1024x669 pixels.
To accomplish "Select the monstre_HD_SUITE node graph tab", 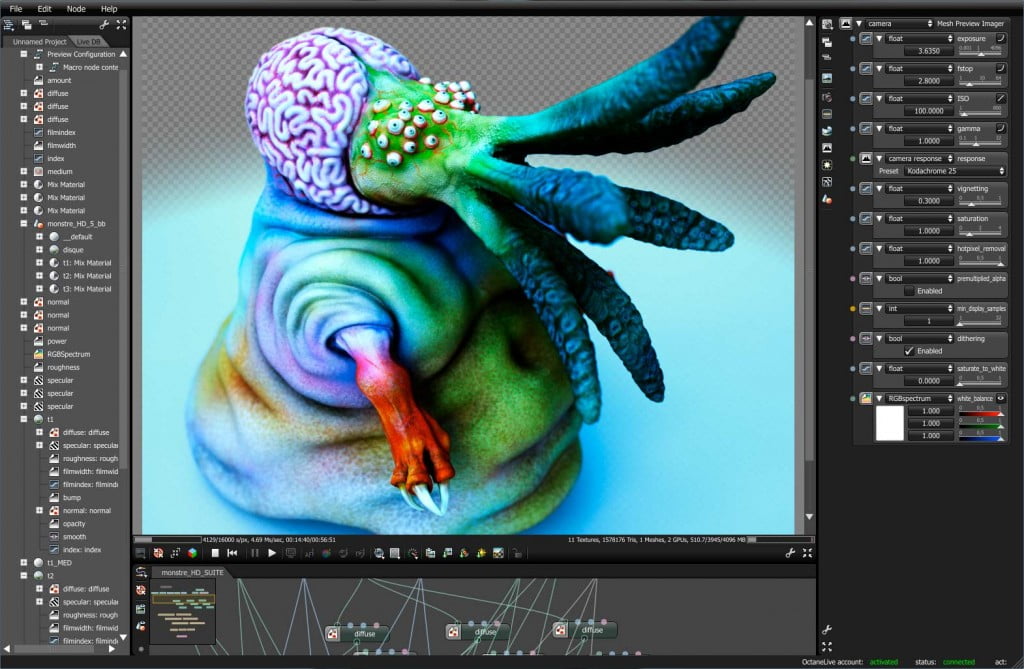I will 193,573.
